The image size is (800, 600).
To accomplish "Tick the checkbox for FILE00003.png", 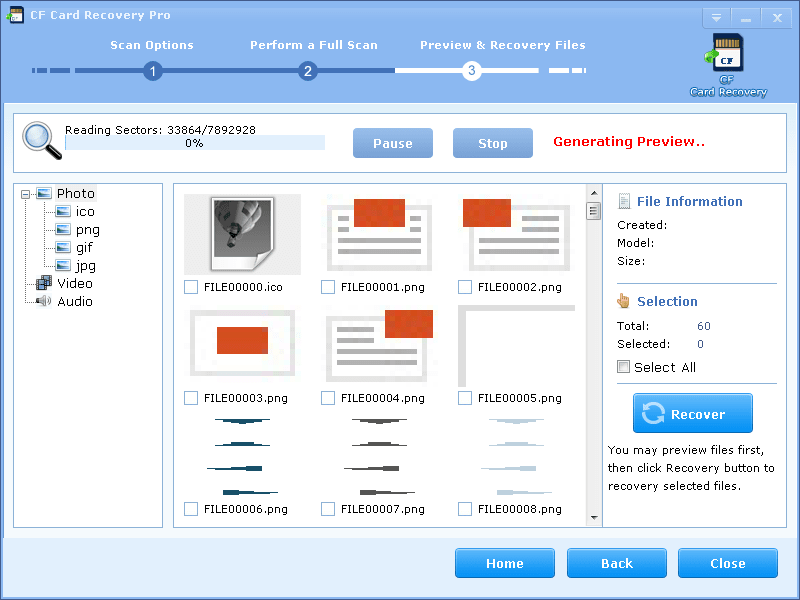I will (x=191, y=398).
